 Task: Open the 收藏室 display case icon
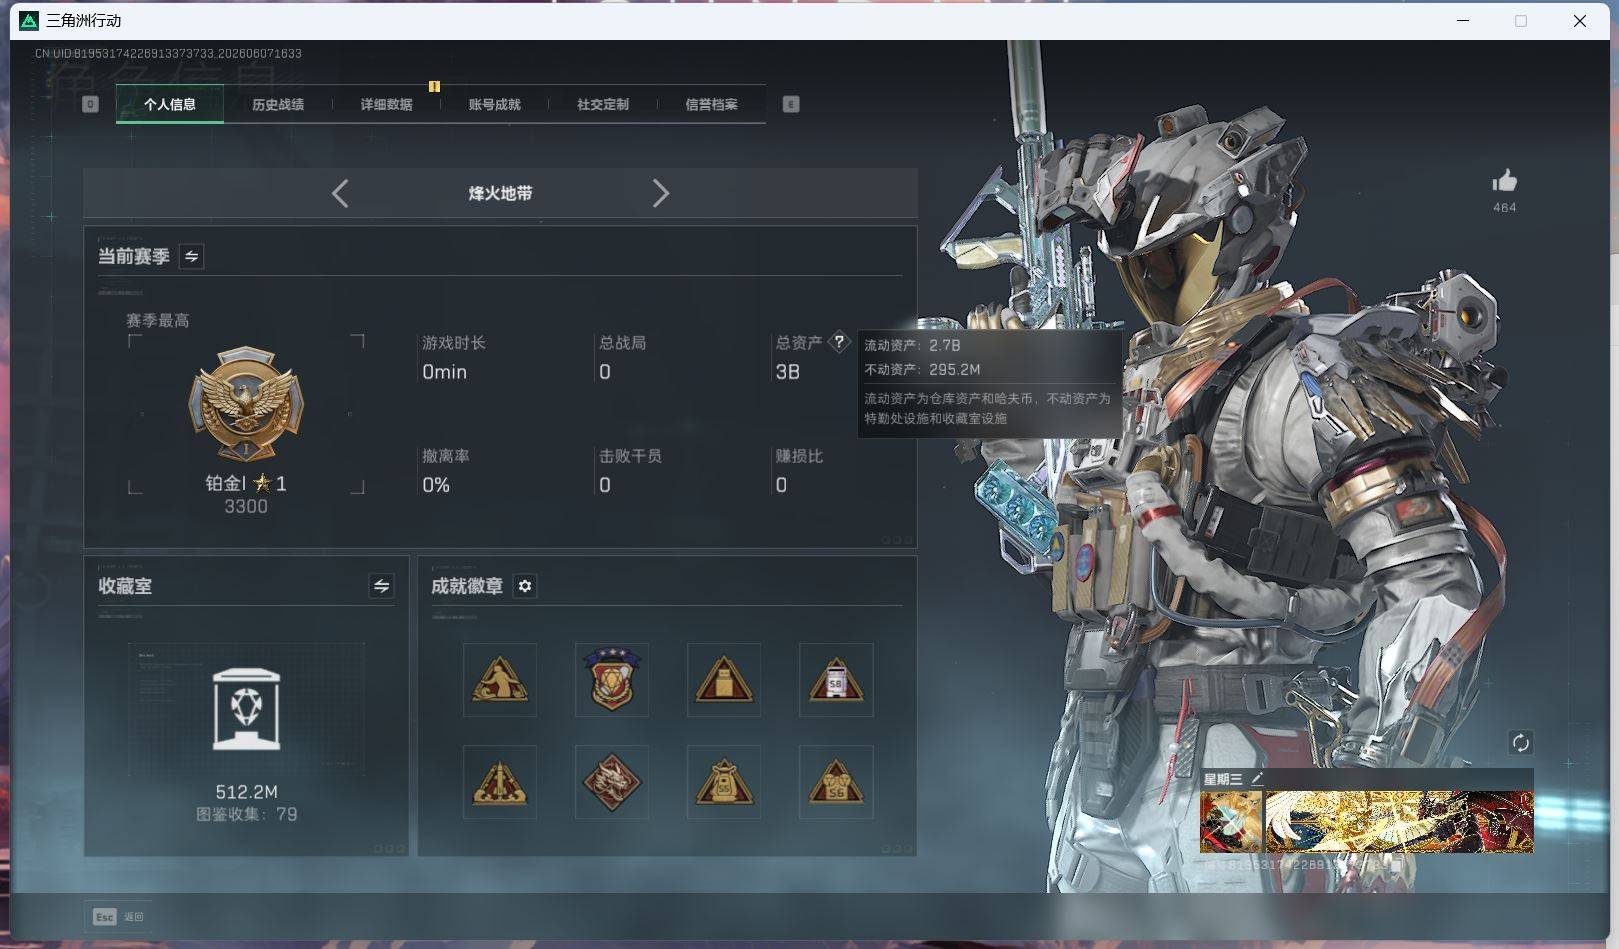pyautogui.click(x=246, y=709)
